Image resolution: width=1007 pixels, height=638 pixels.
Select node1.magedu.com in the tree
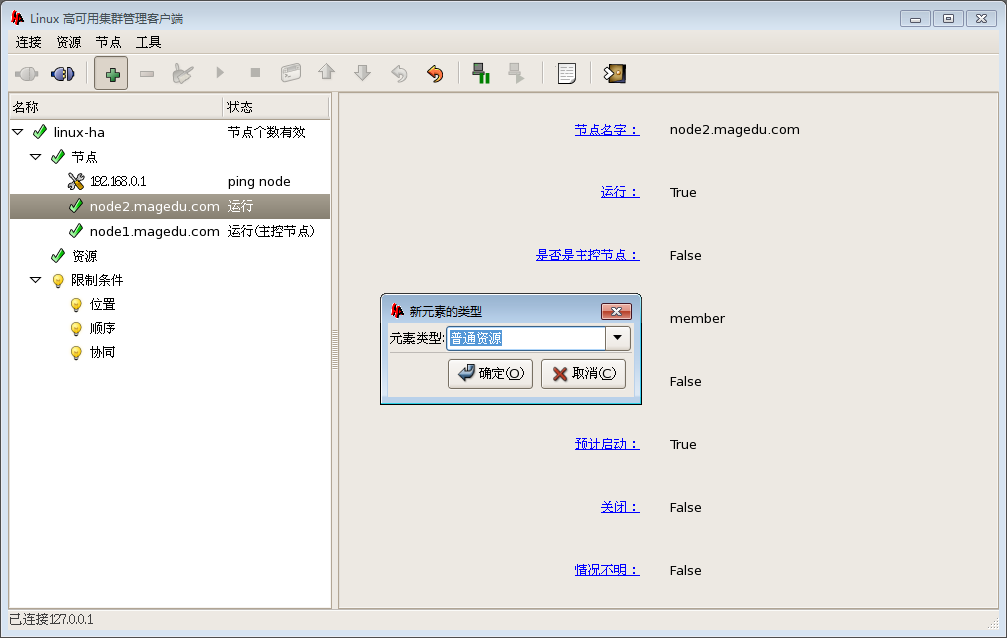pyautogui.click(x=154, y=231)
